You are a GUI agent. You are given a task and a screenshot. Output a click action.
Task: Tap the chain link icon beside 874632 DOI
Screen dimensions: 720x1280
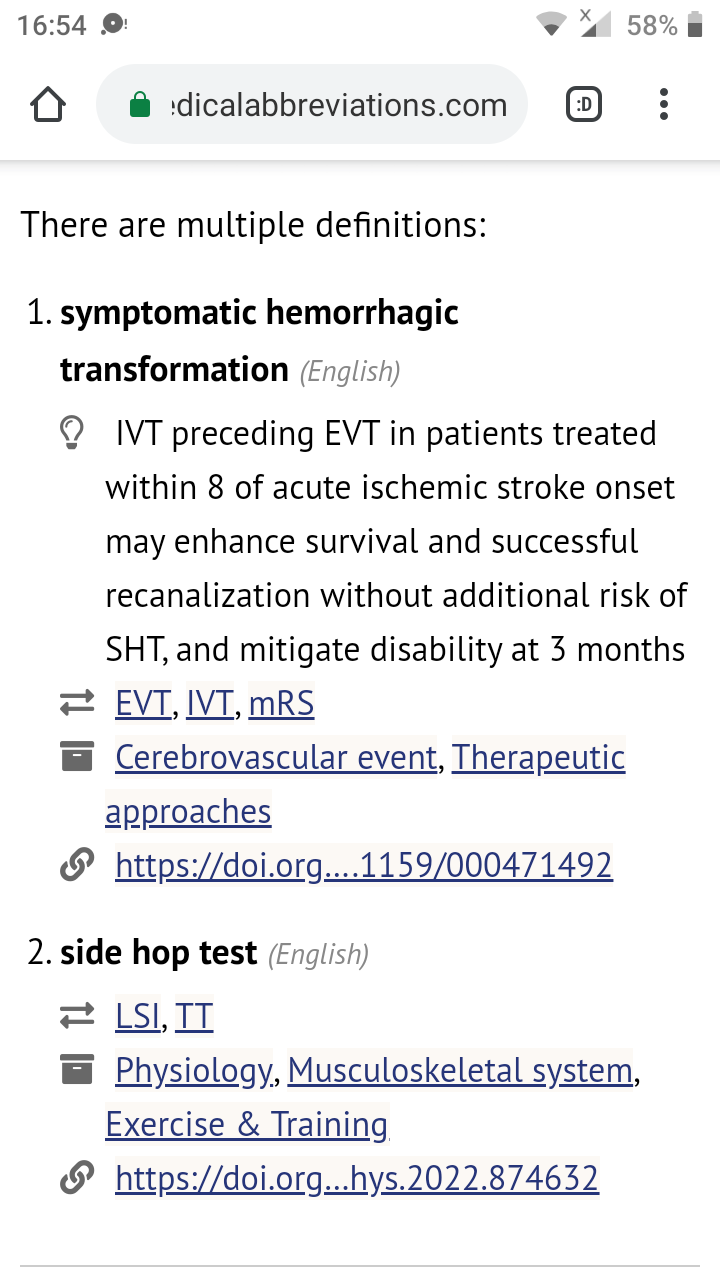77,1179
